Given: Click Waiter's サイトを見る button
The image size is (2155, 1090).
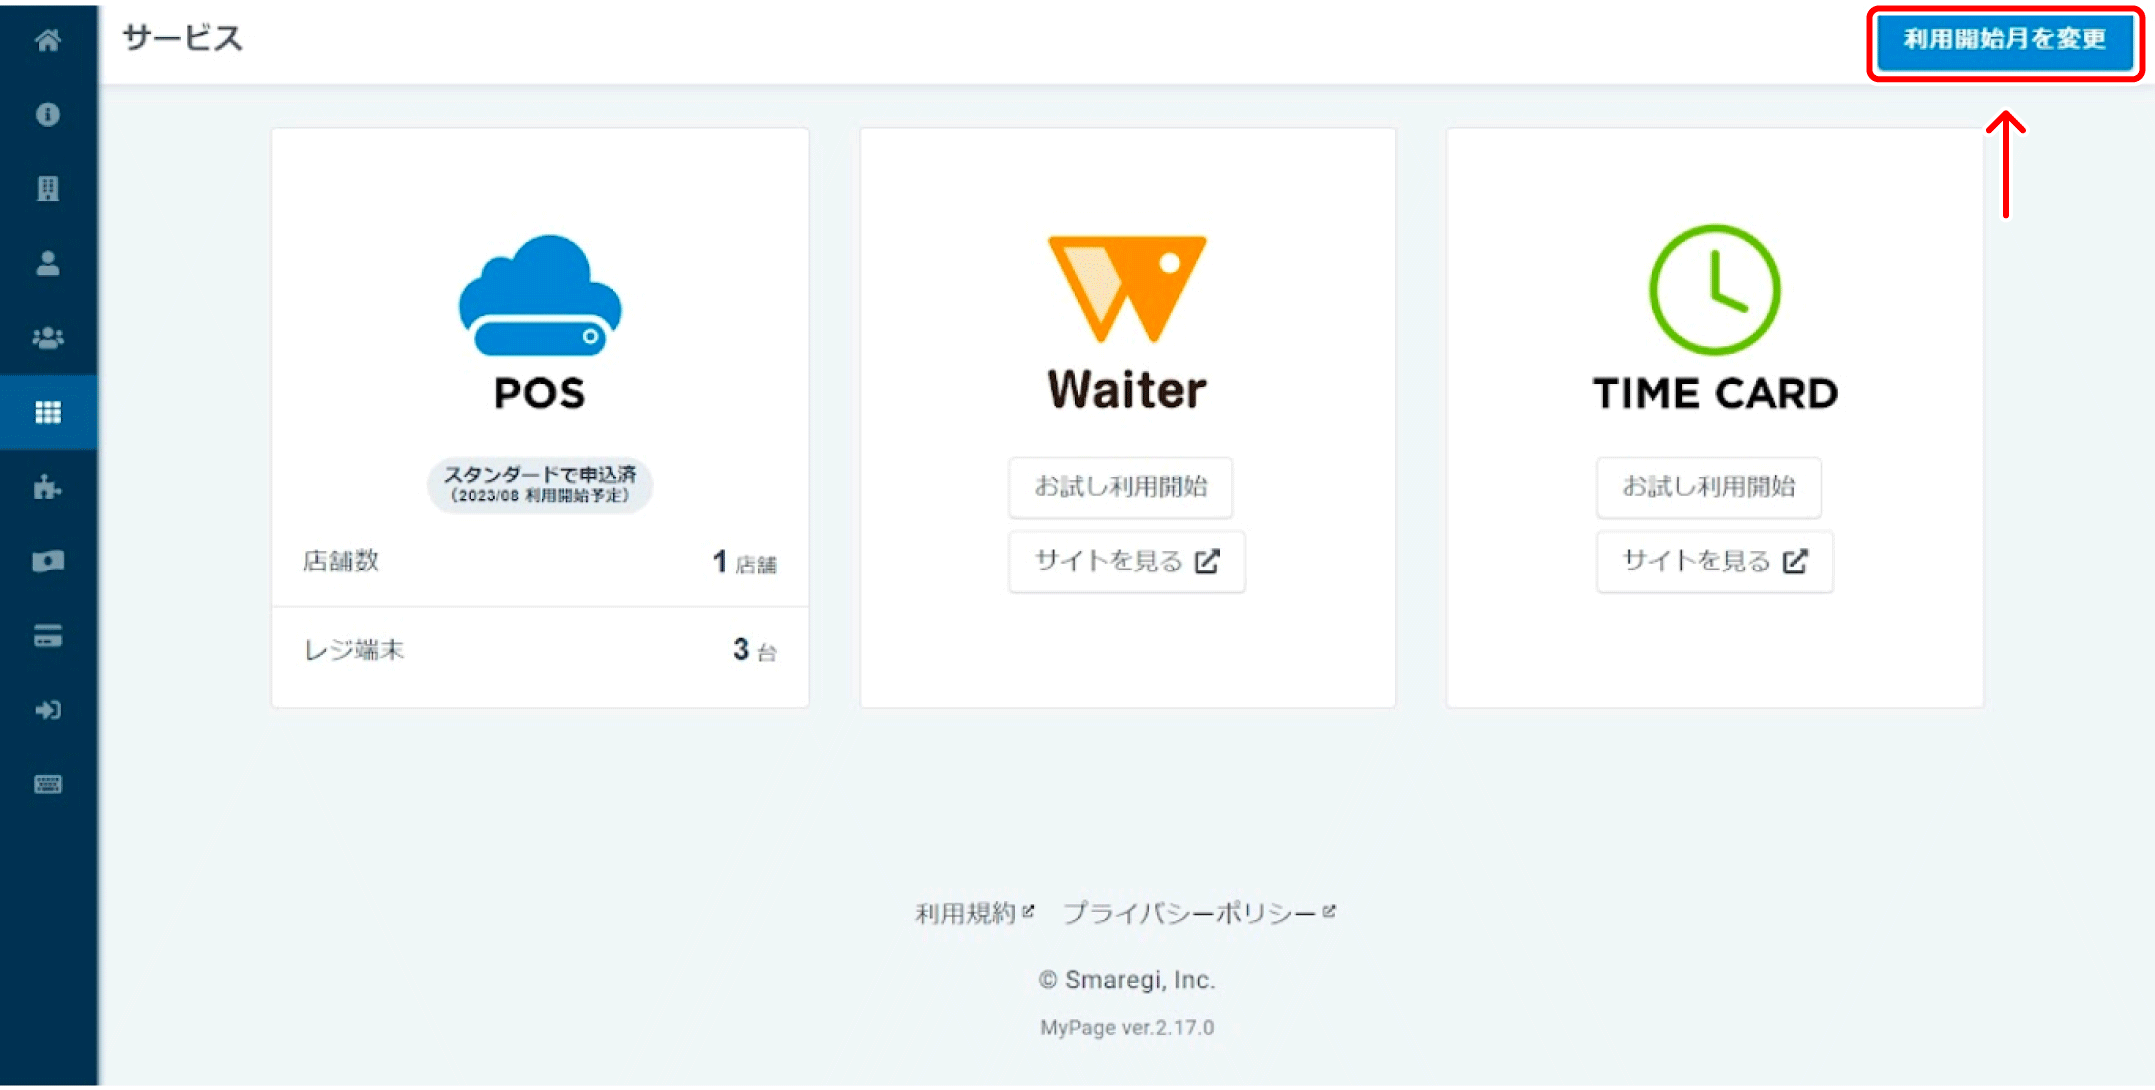Looking at the screenshot, I should pos(1126,561).
